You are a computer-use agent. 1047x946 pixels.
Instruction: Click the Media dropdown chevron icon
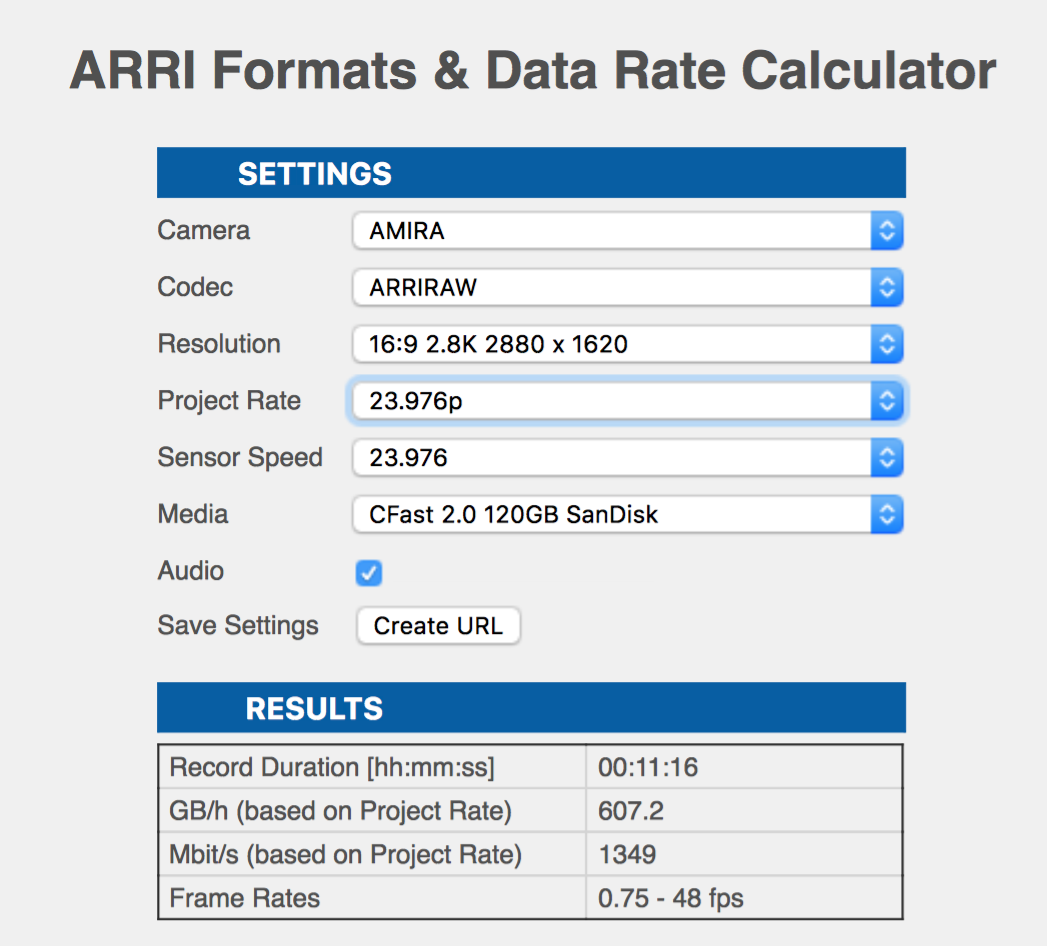887,514
